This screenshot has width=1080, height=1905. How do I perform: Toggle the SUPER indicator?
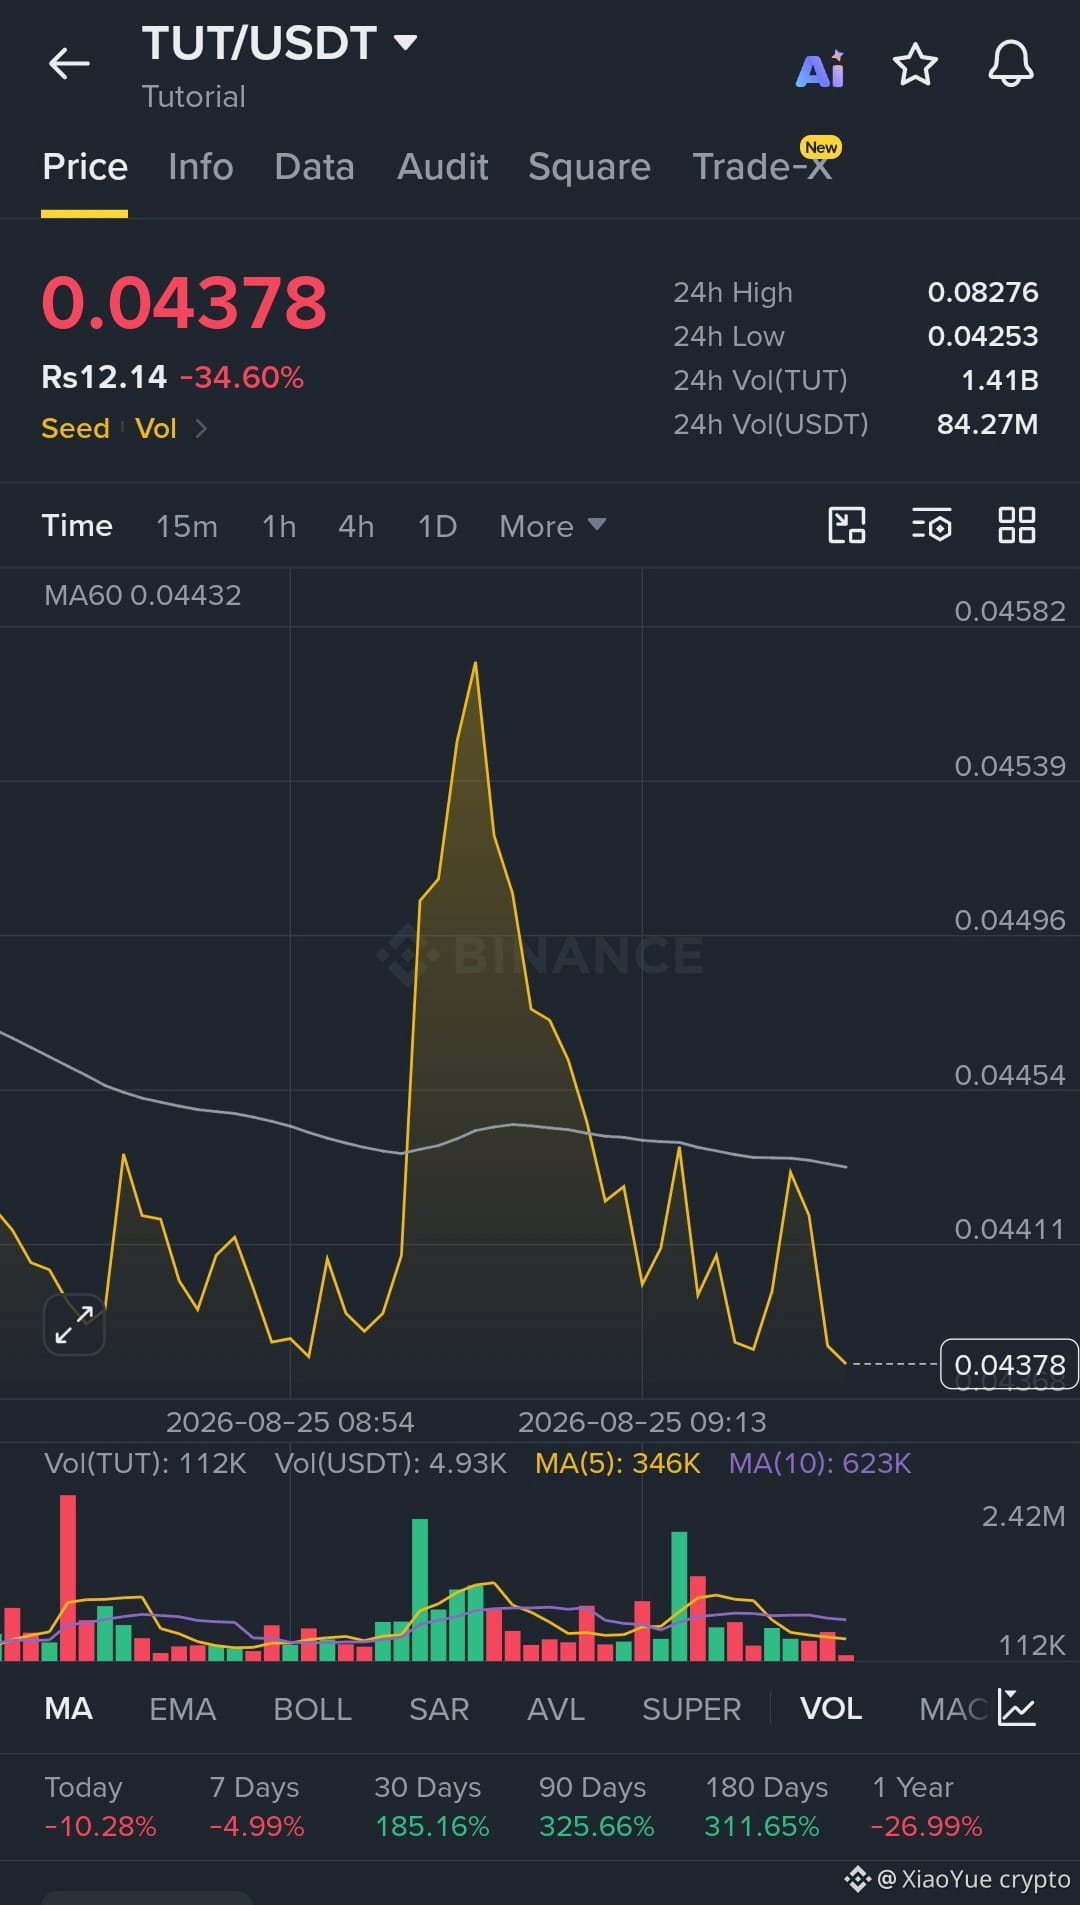[x=691, y=1709]
